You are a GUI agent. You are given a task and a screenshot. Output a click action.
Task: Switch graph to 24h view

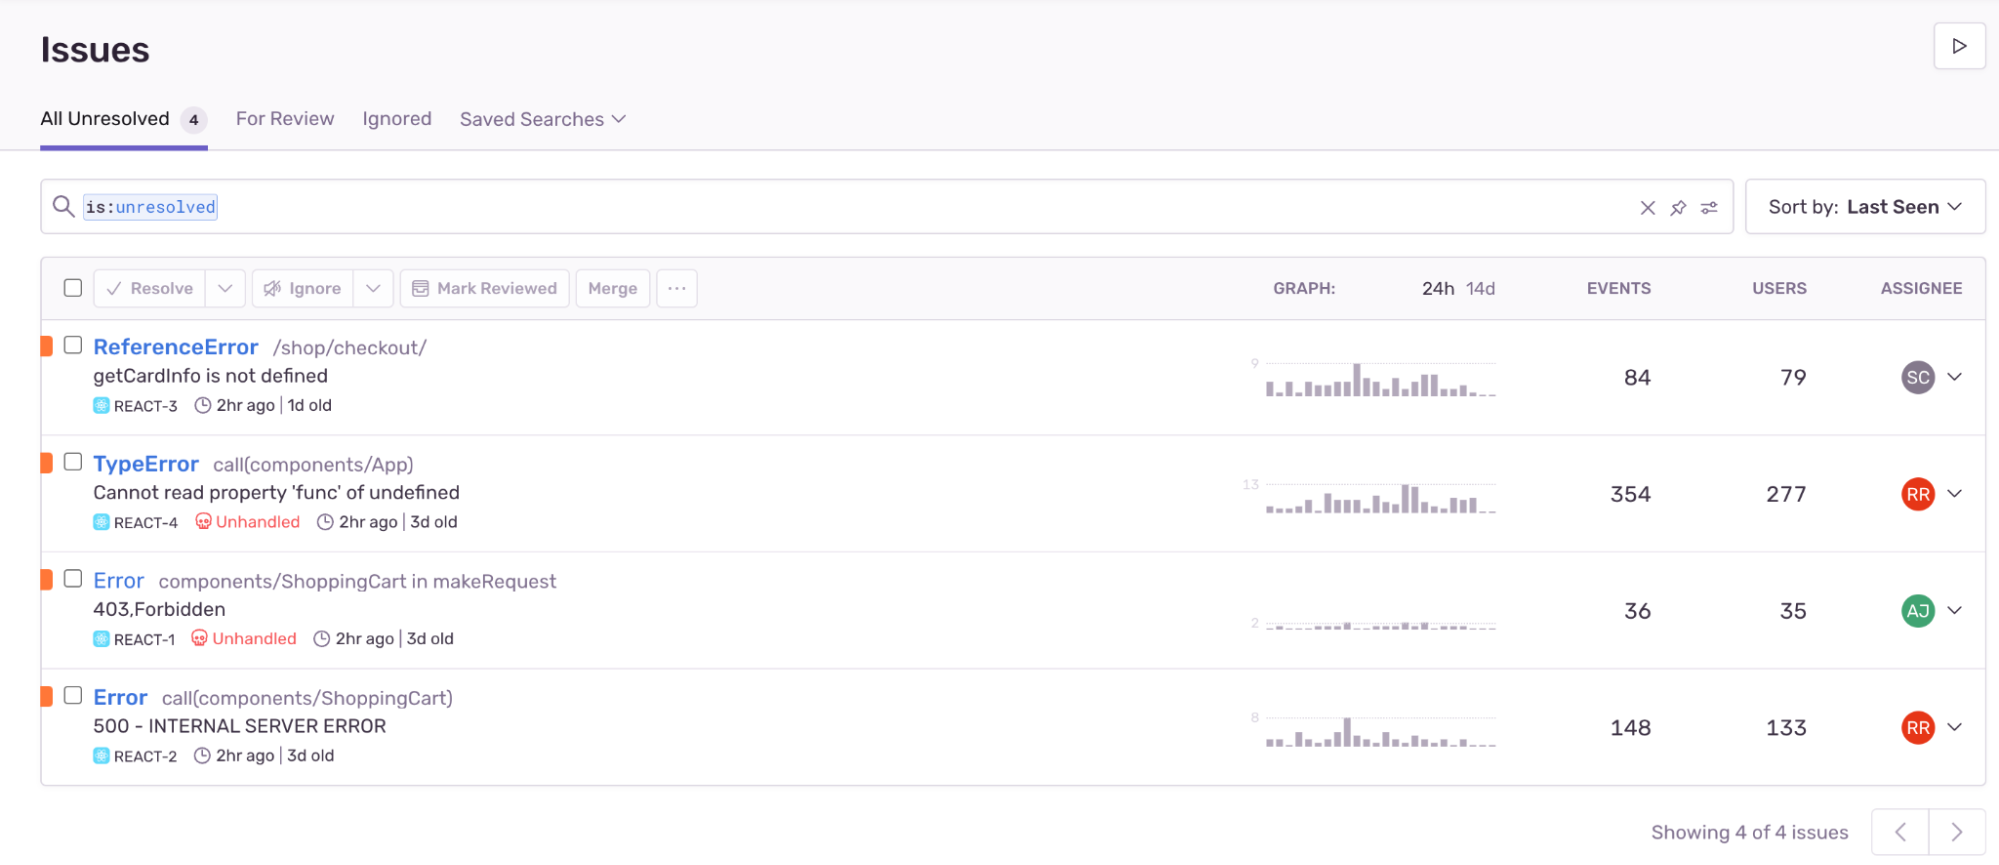(1438, 288)
